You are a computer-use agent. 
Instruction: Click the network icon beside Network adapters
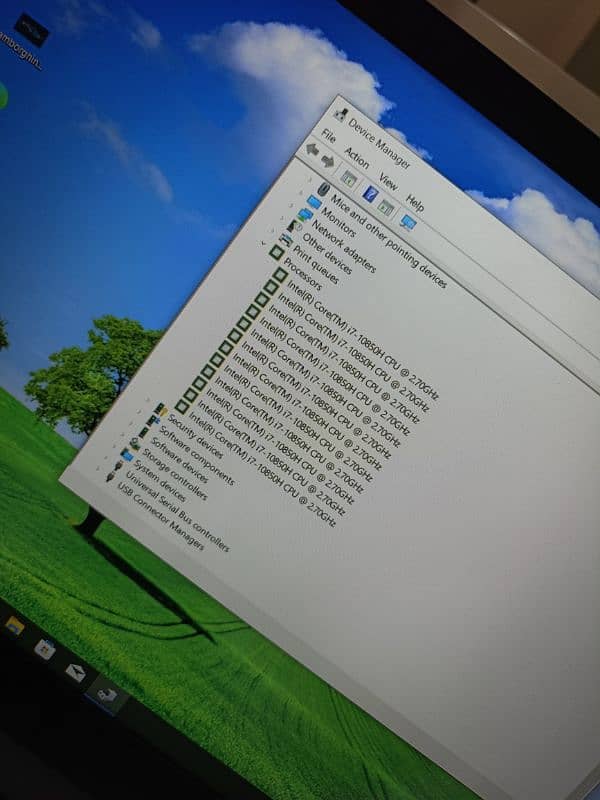point(305,215)
